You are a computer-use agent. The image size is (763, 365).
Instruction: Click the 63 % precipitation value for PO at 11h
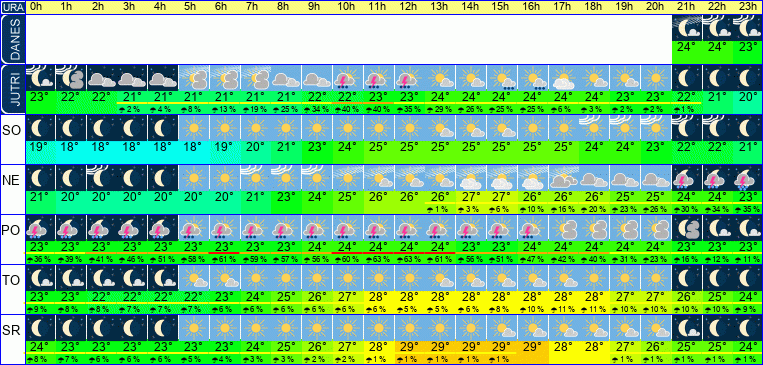click(x=379, y=259)
